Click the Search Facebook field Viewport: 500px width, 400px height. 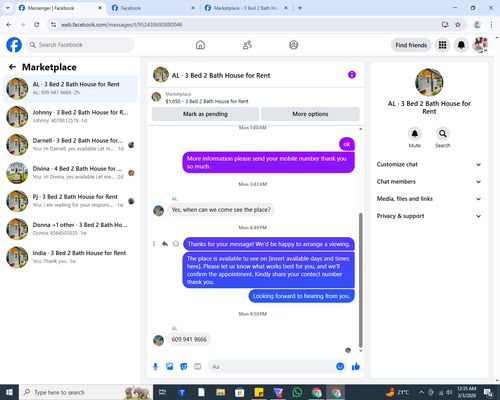coord(80,45)
